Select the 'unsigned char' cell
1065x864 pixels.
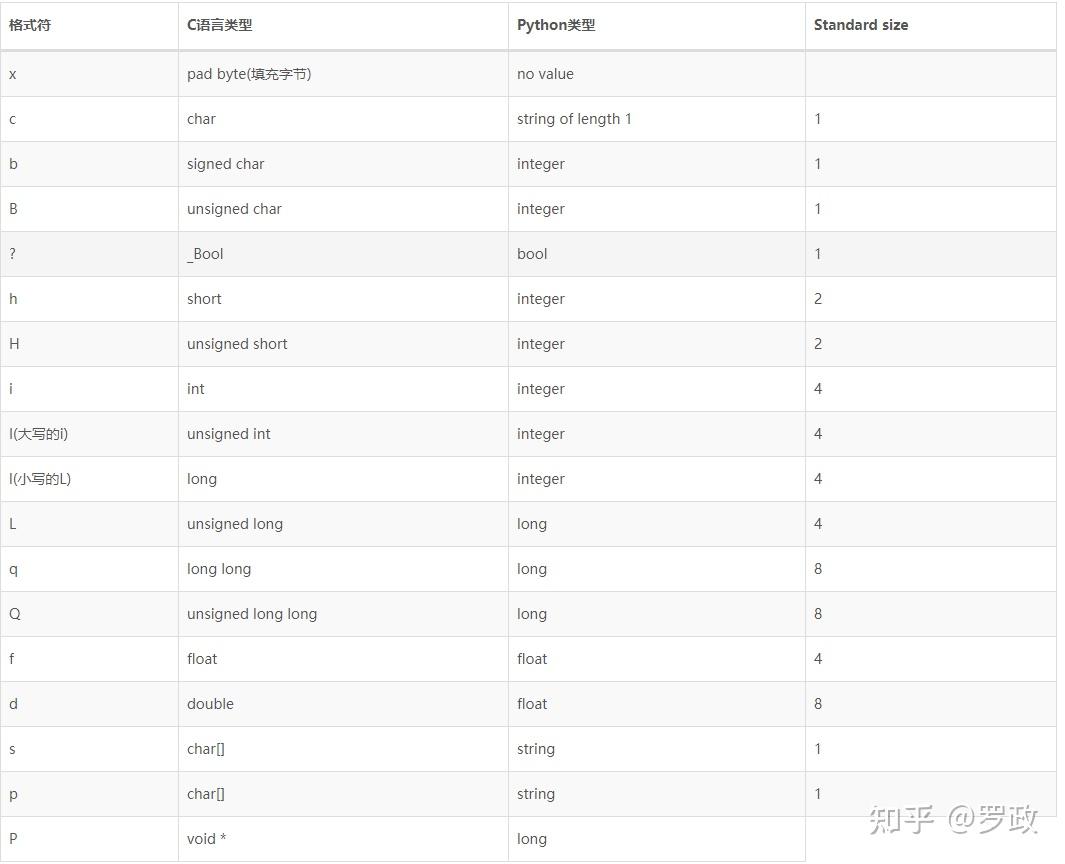point(234,209)
